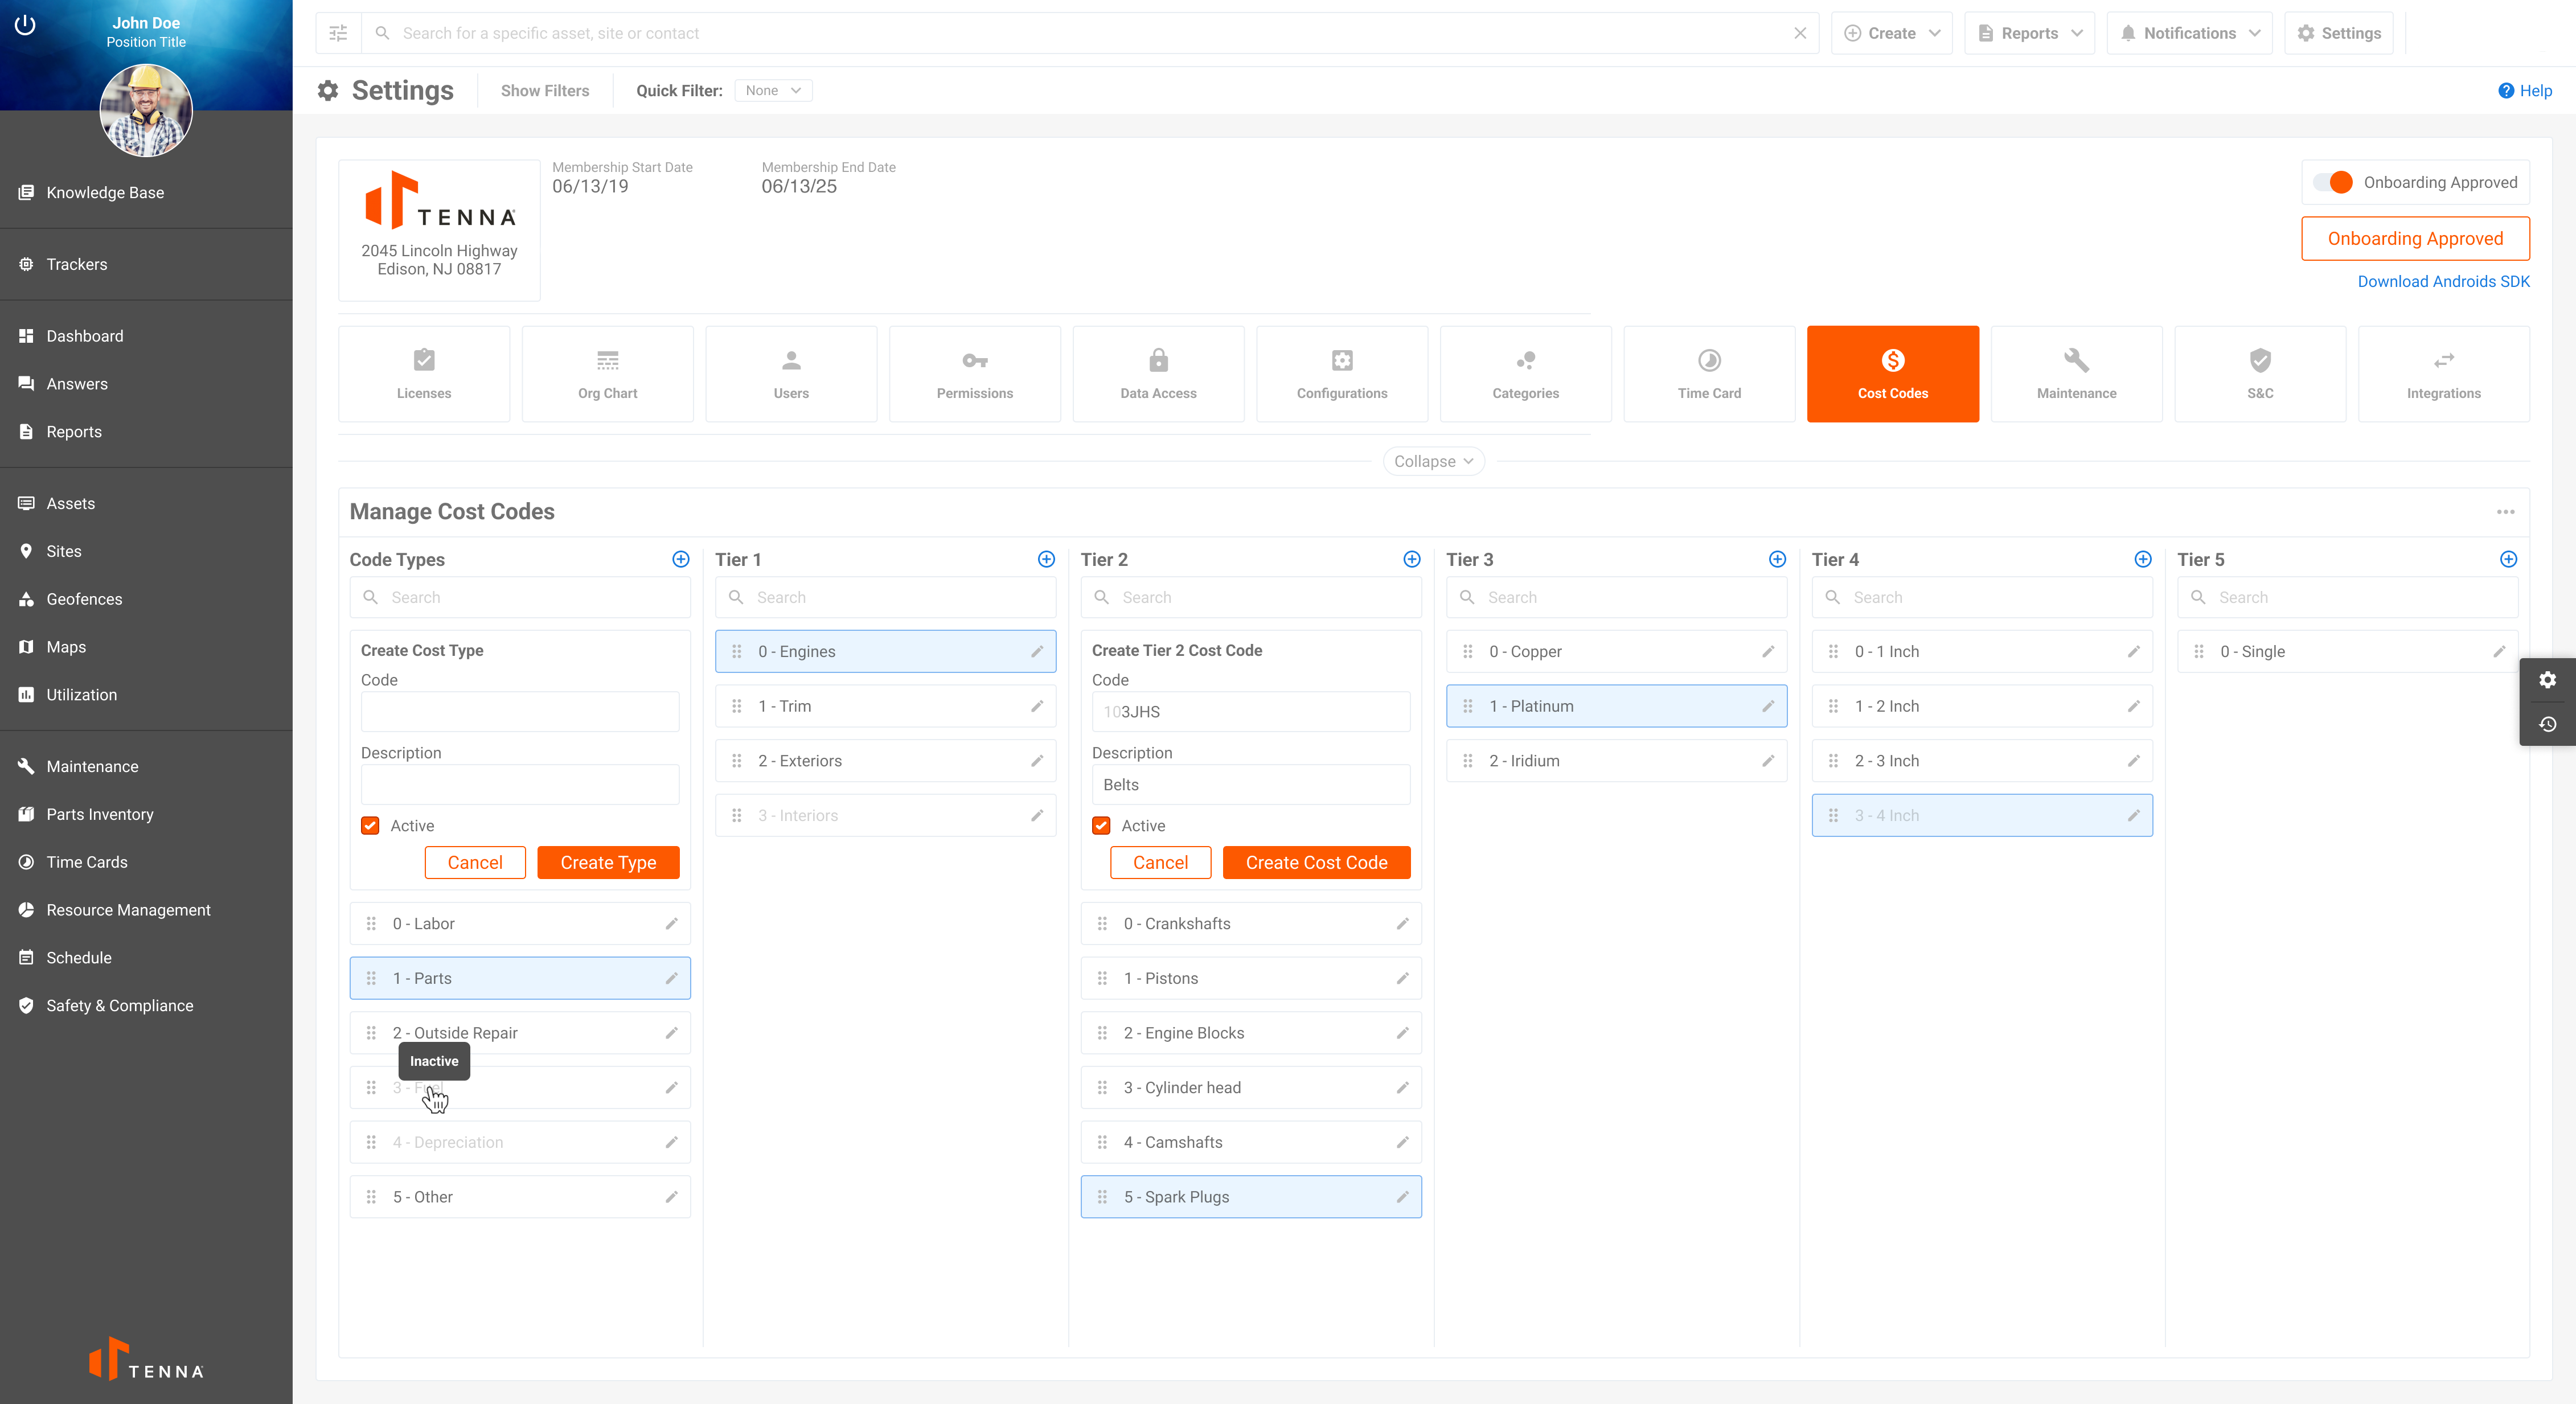Click the history icon on the right edge panel

(2547, 724)
